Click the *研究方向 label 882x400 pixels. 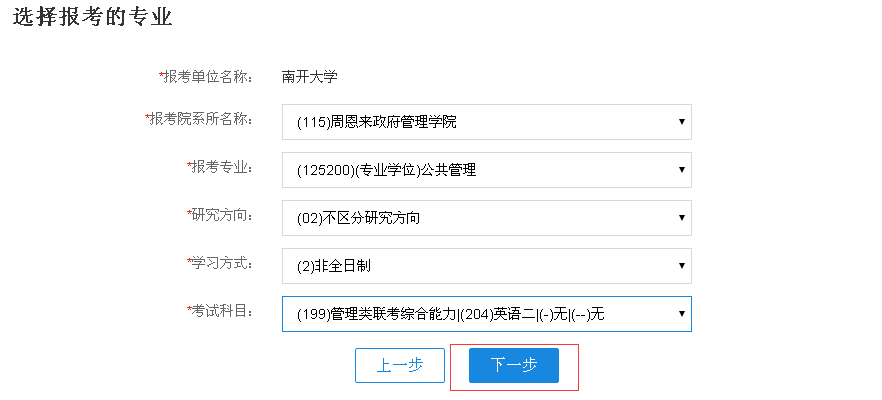221,214
